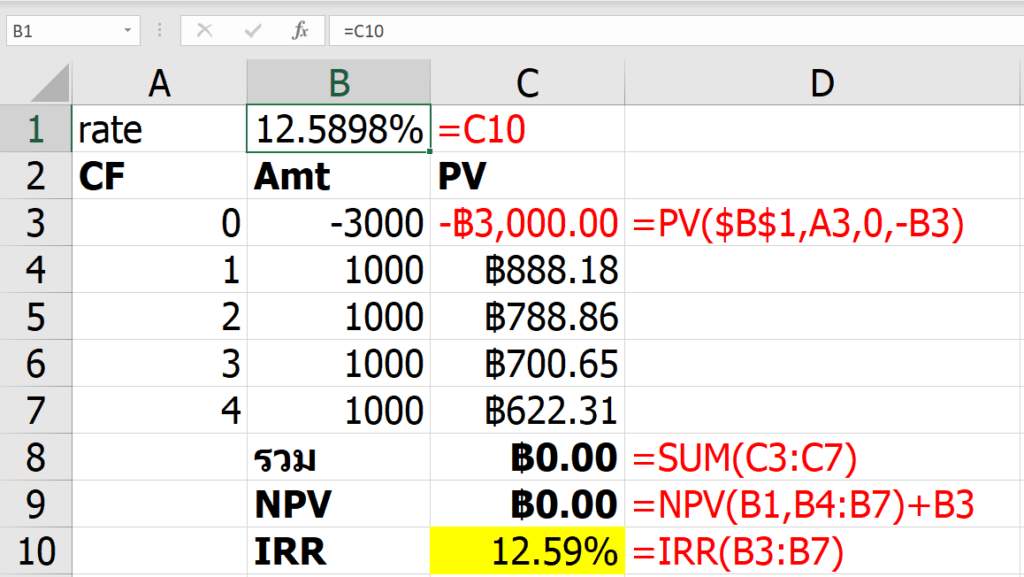Click the red '=C10' text cell
Screen dimensions: 1024x577
click(x=528, y=129)
